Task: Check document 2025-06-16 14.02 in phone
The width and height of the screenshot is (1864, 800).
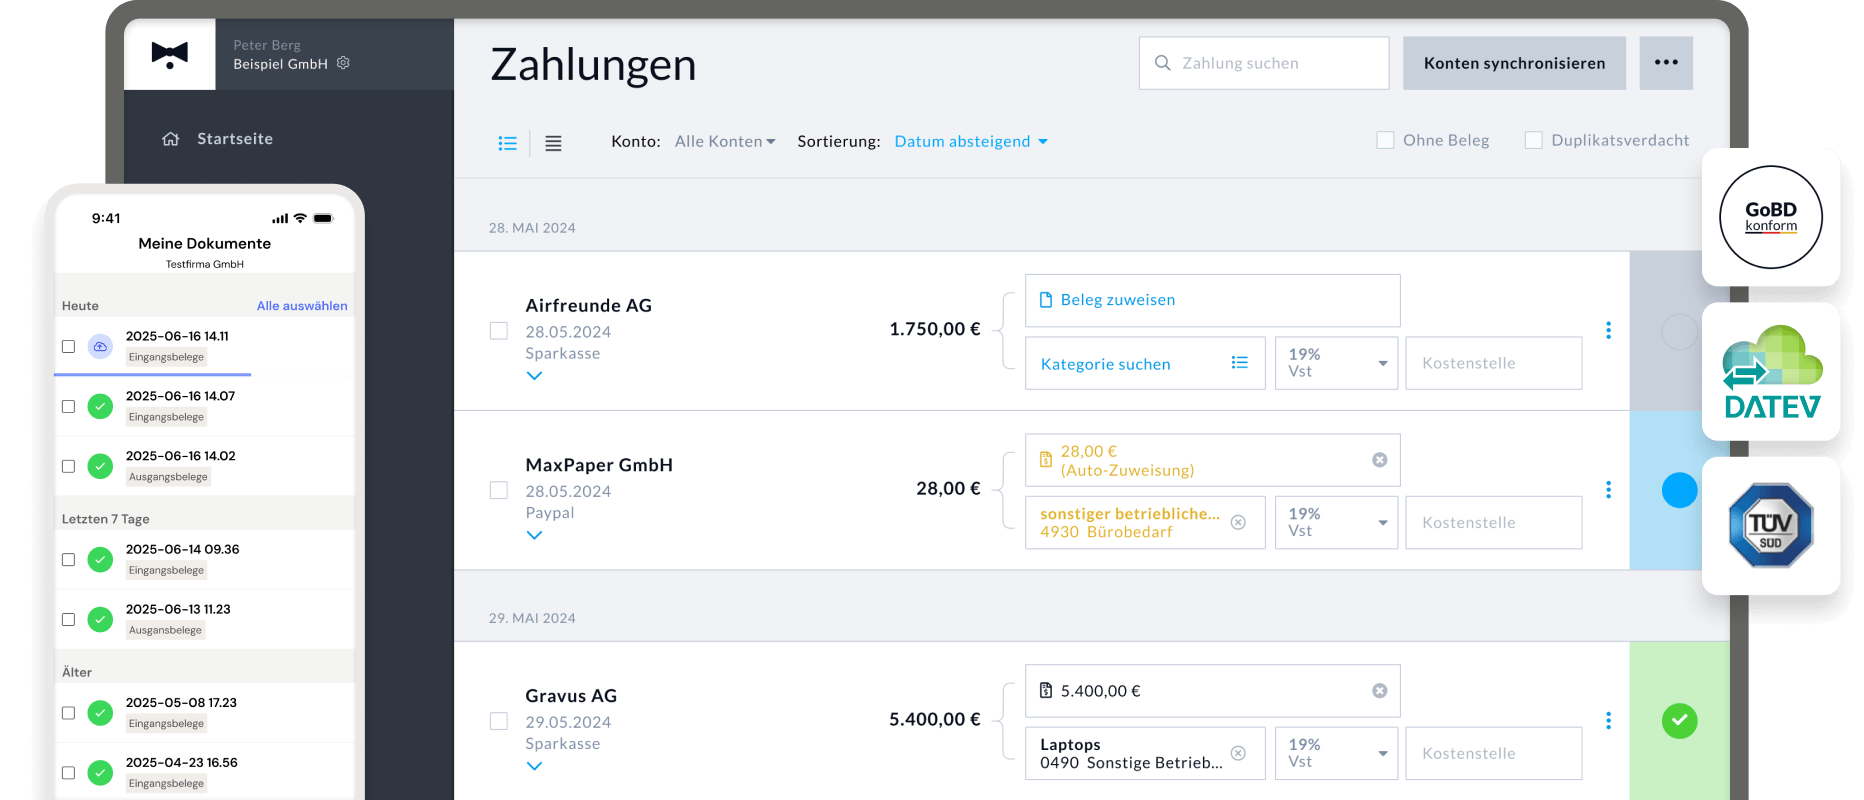Action: (68, 467)
